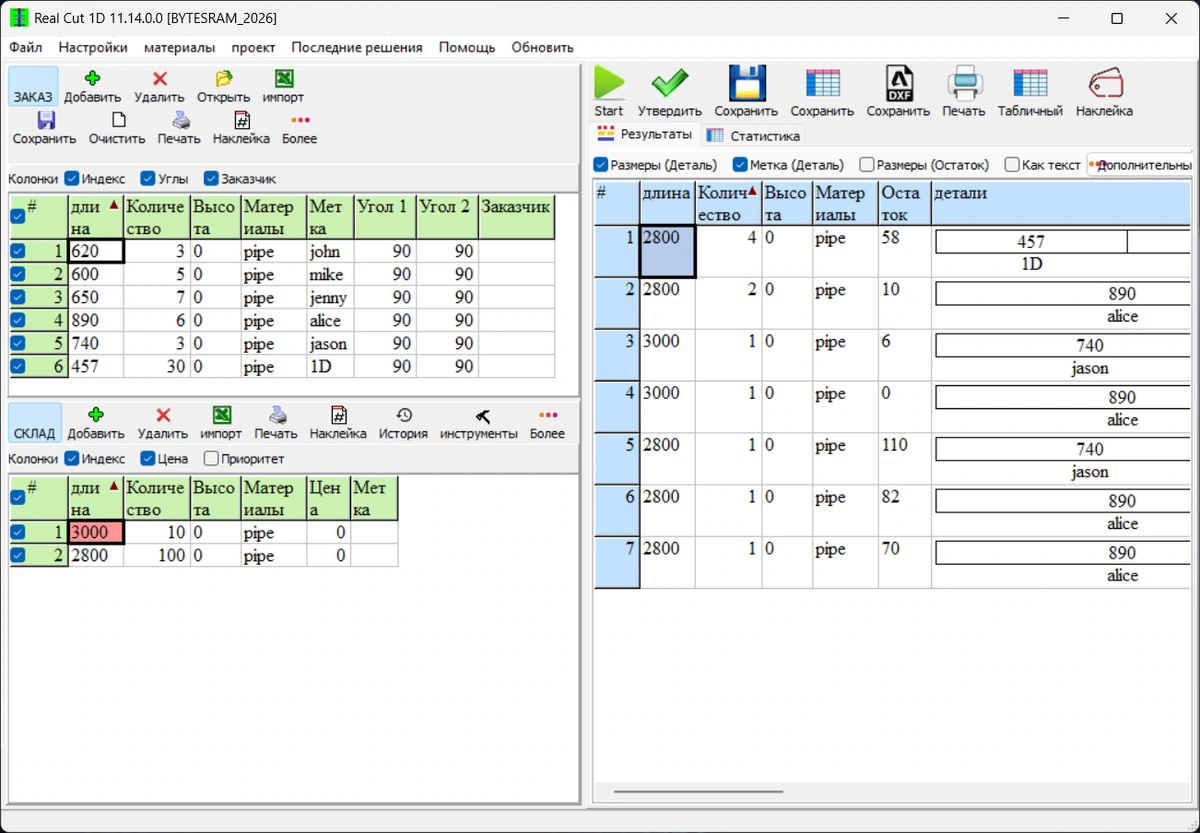Click the СКЛАД panel button
Viewport: 1200px width, 833px height.
pyautogui.click(x=35, y=422)
